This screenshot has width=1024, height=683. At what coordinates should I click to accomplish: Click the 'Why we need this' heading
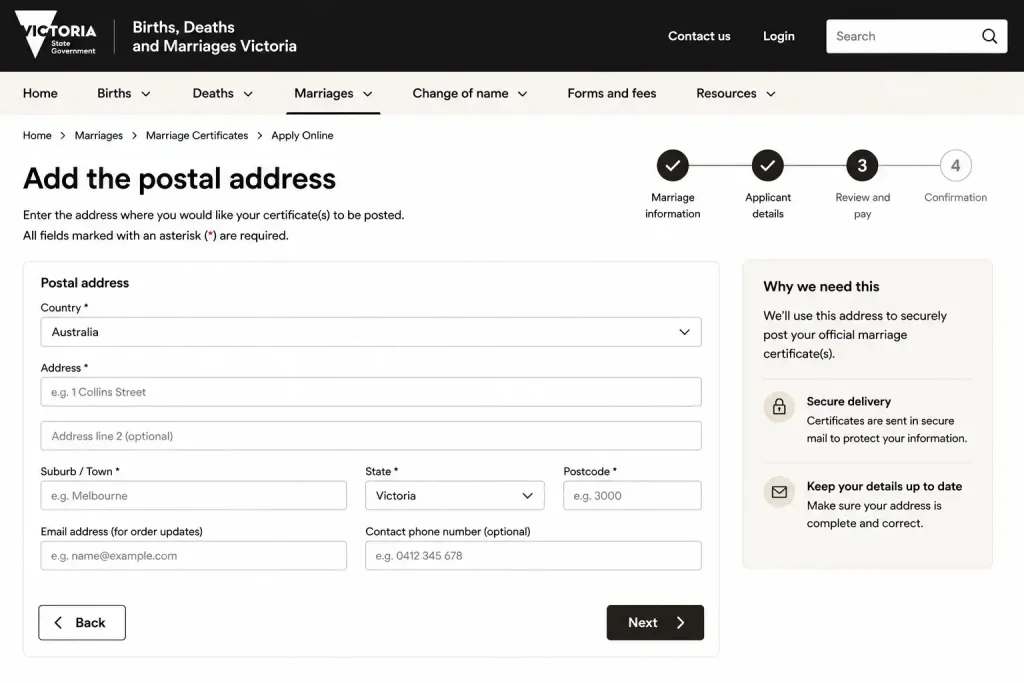(x=821, y=286)
